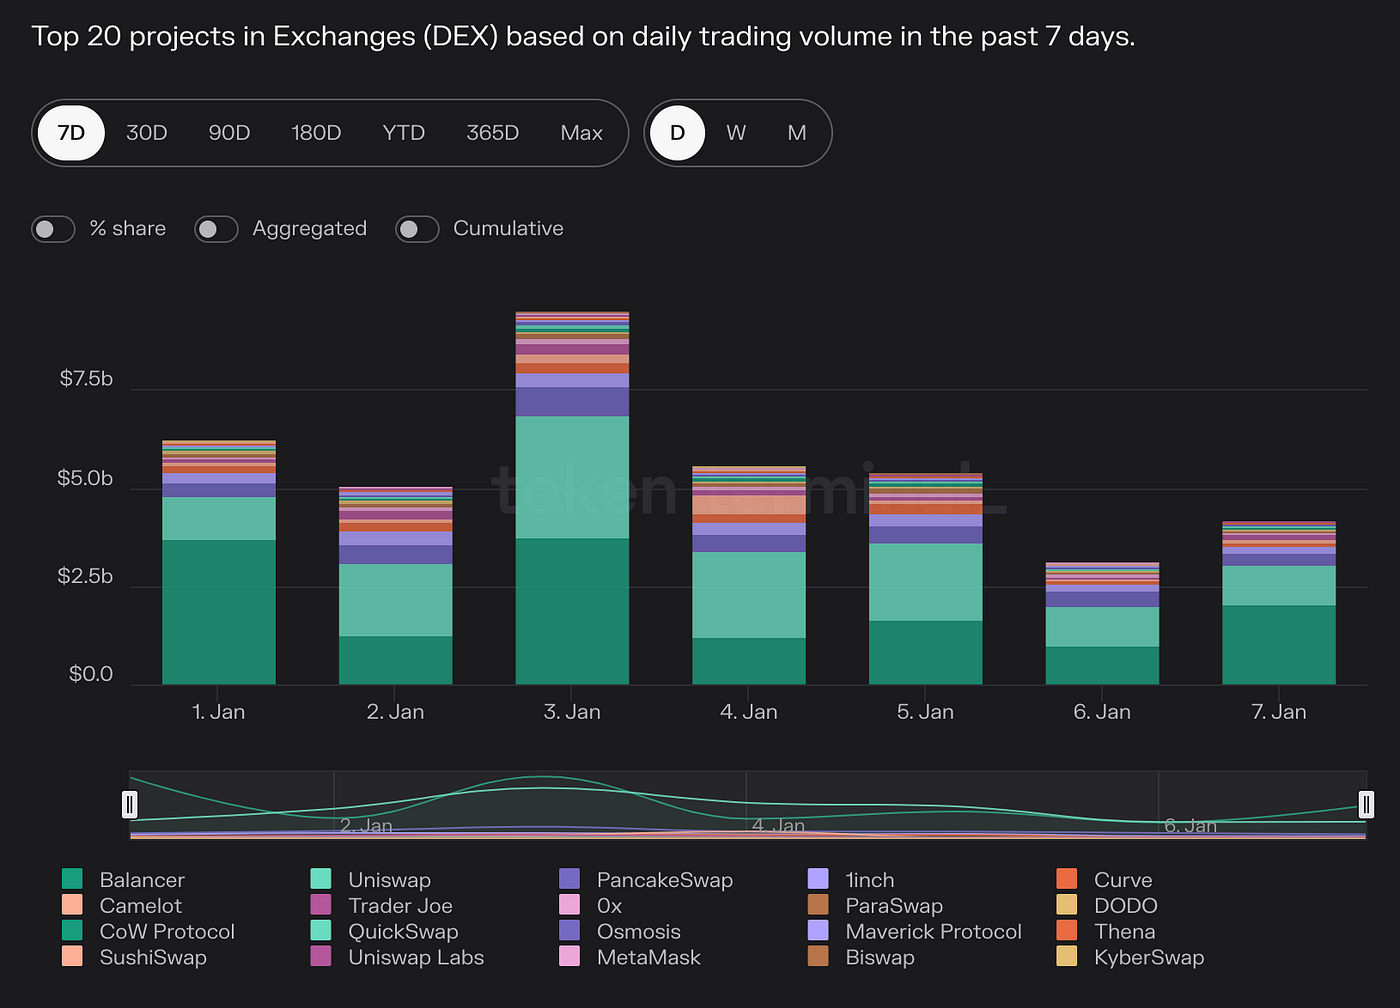The width and height of the screenshot is (1400, 1008).
Task: Click the KyberSwap legend color swatch
Action: [x=1067, y=956]
